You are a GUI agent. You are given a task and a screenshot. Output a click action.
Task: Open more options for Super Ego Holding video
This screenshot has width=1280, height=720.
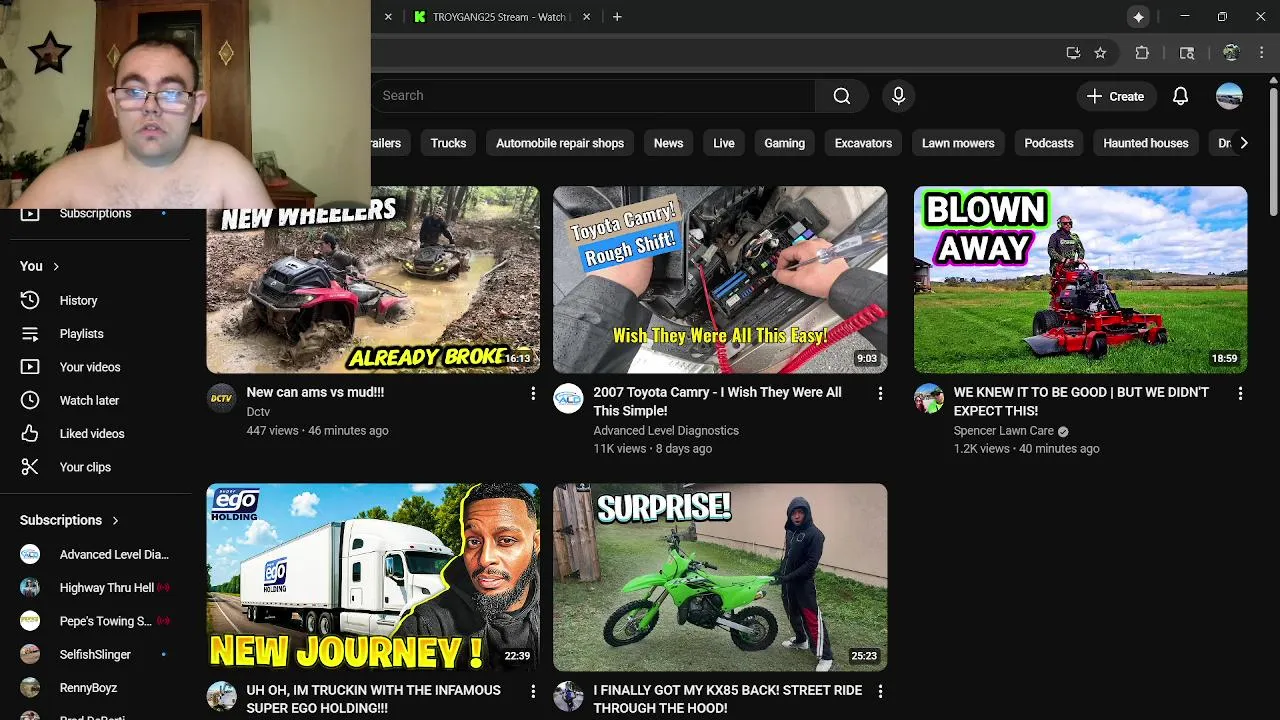533,692
